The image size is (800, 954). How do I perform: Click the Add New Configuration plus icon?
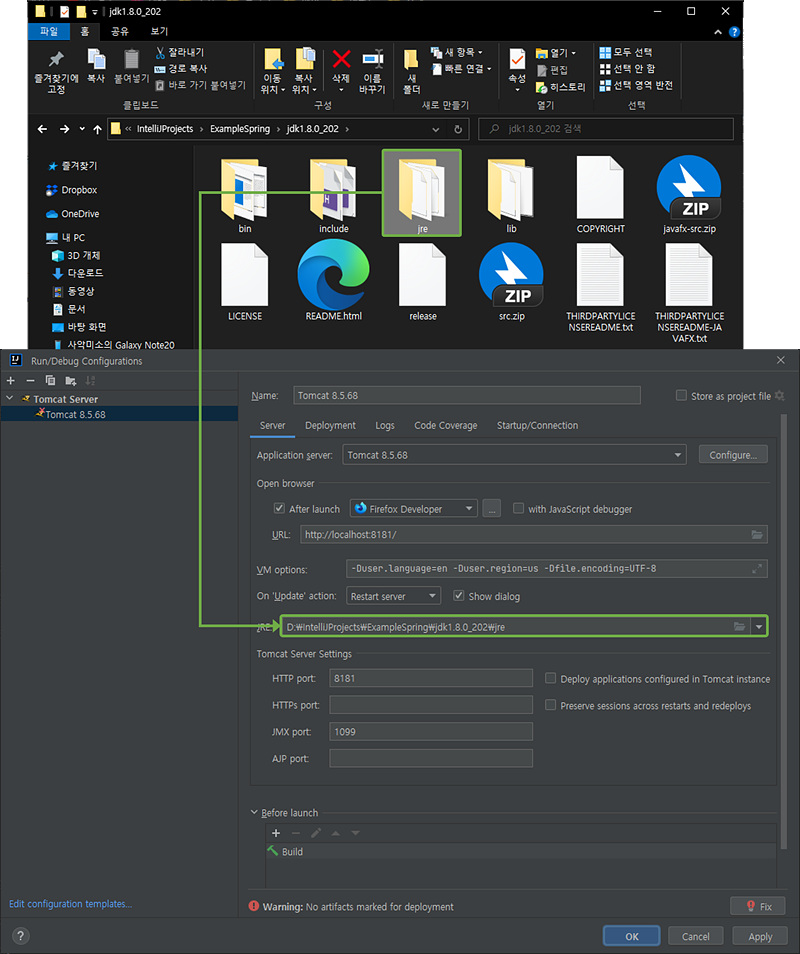coord(10,381)
